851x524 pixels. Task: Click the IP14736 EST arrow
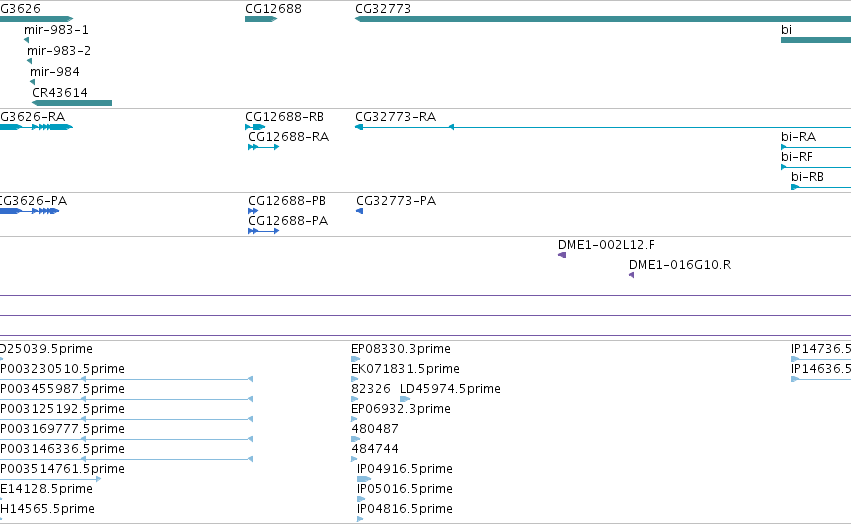click(821, 359)
